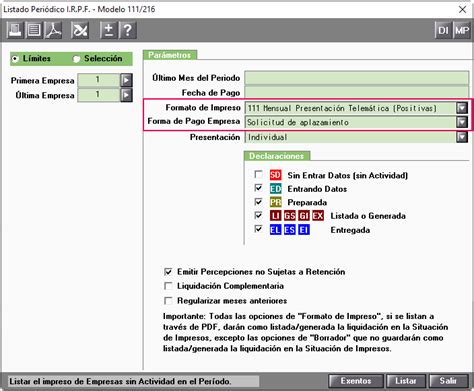Click the Exentos button
The width and height of the screenshot is (474, 391).
click(x=356, y=381)
